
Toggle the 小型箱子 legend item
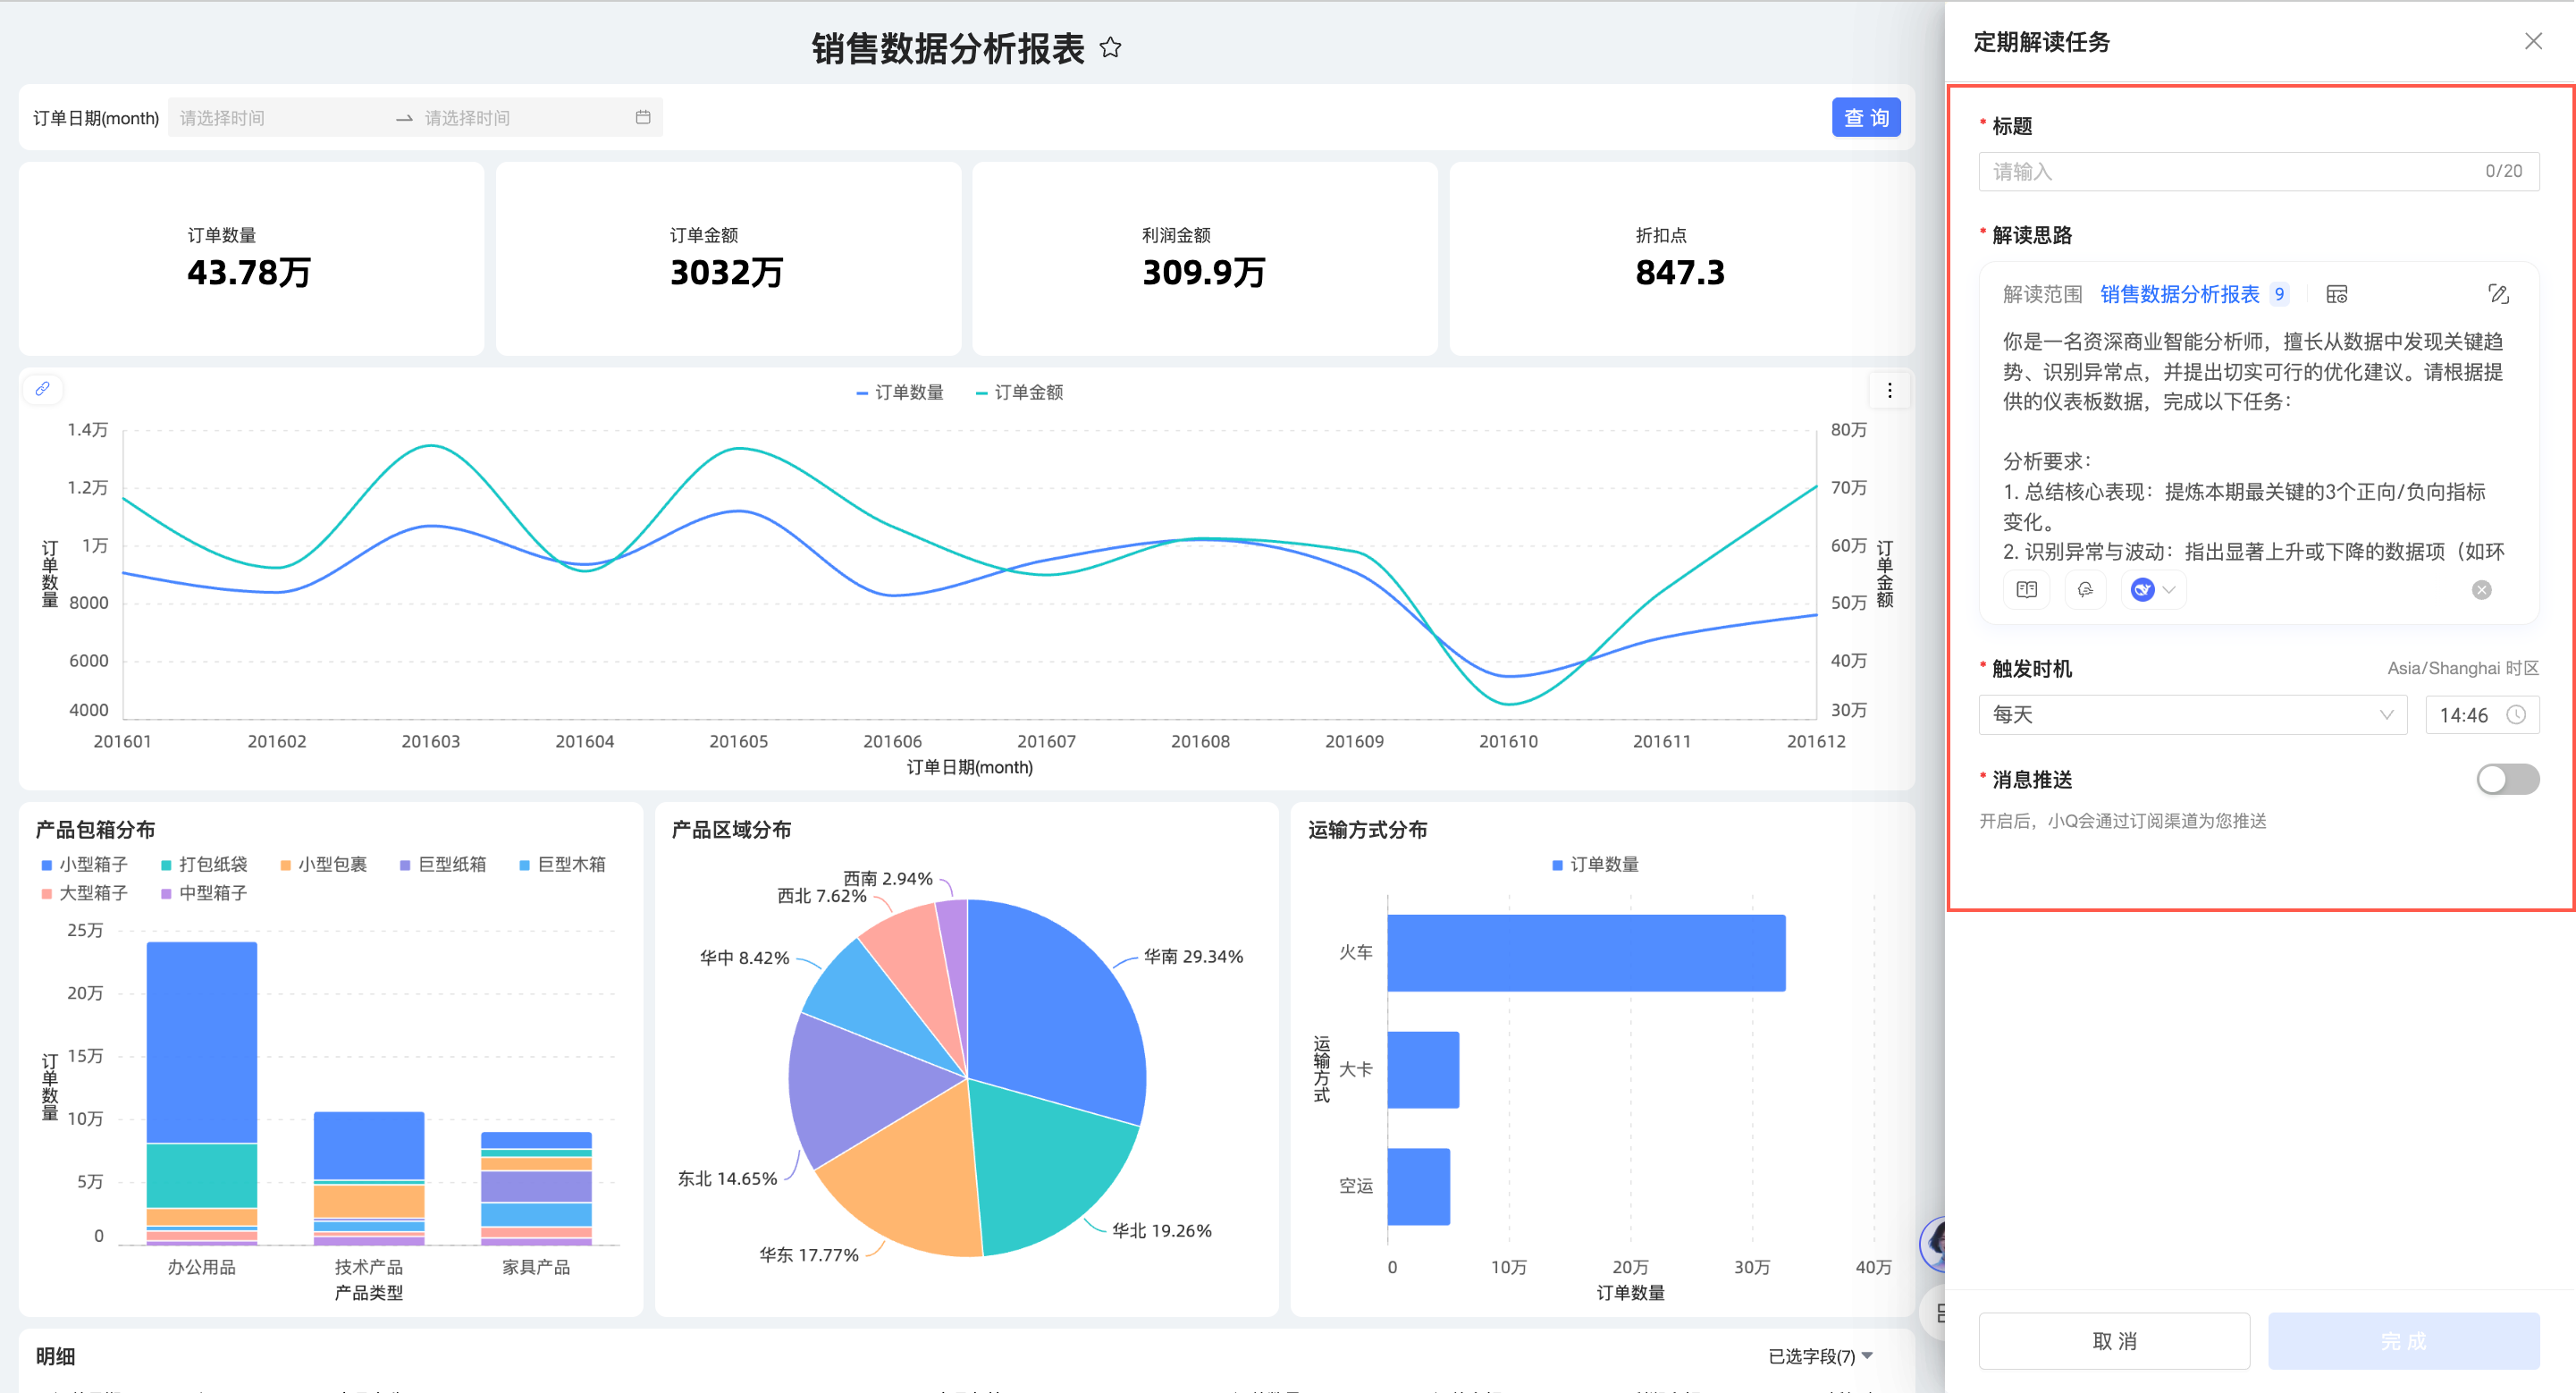[84, 864]
